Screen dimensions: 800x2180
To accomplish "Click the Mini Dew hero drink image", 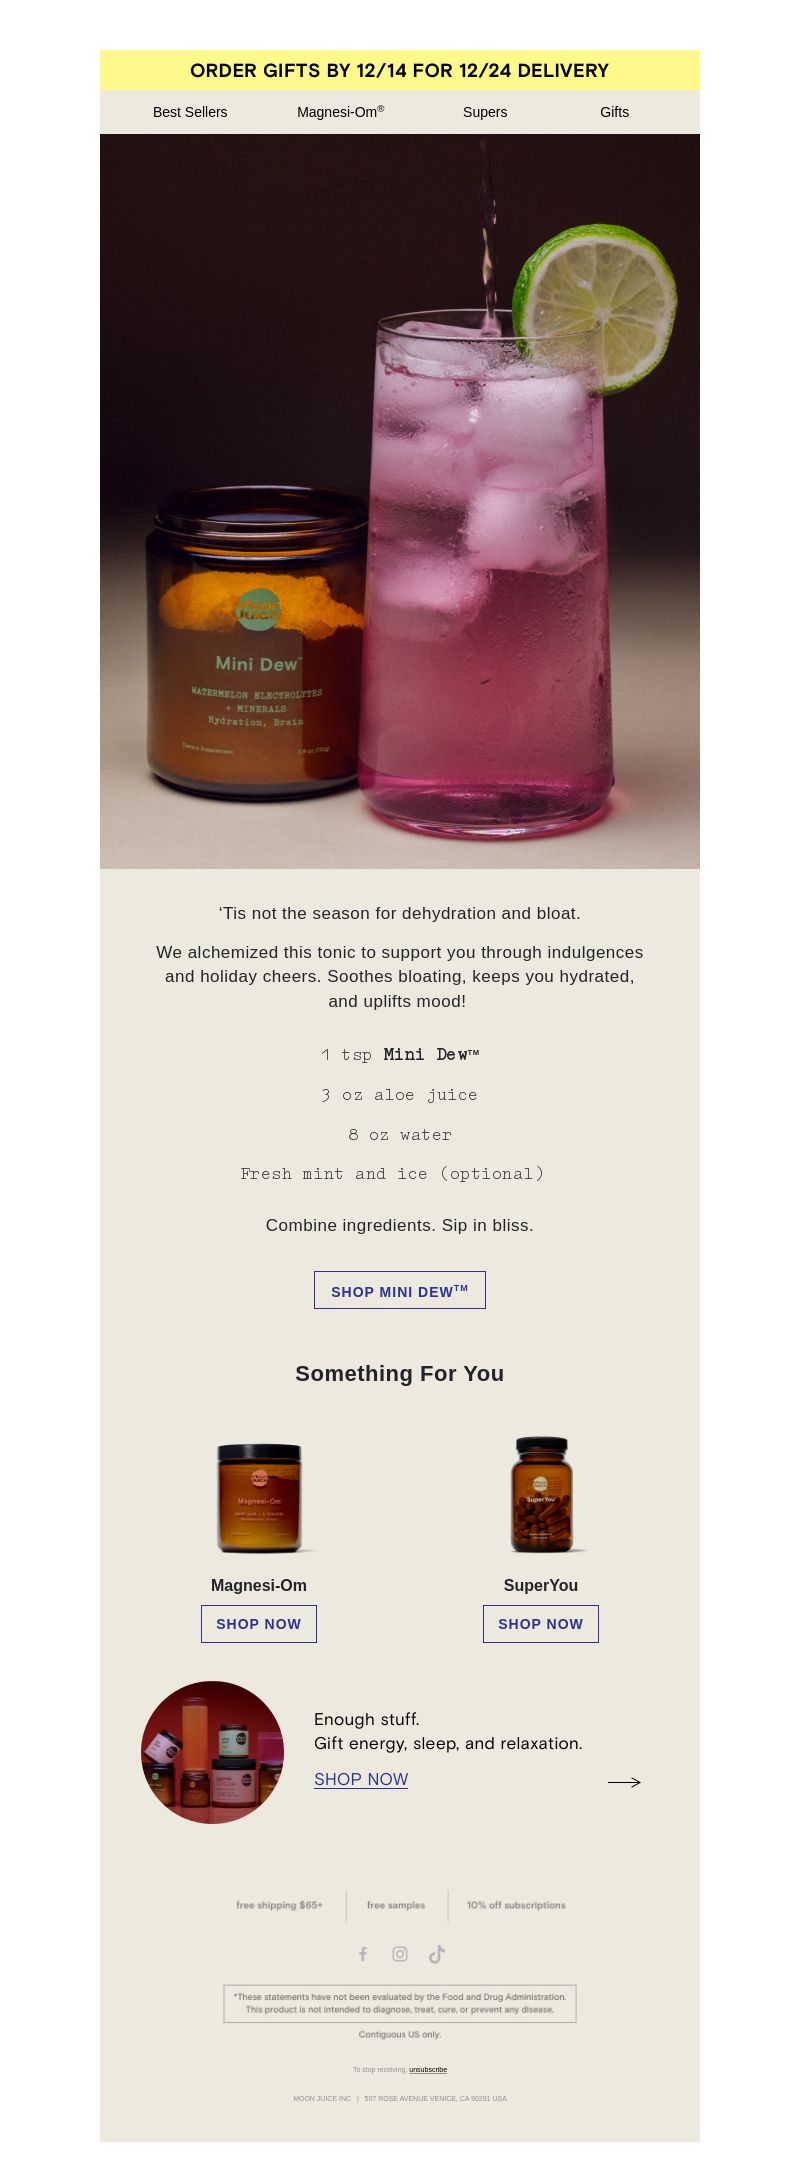I will [x=400, y=501].
